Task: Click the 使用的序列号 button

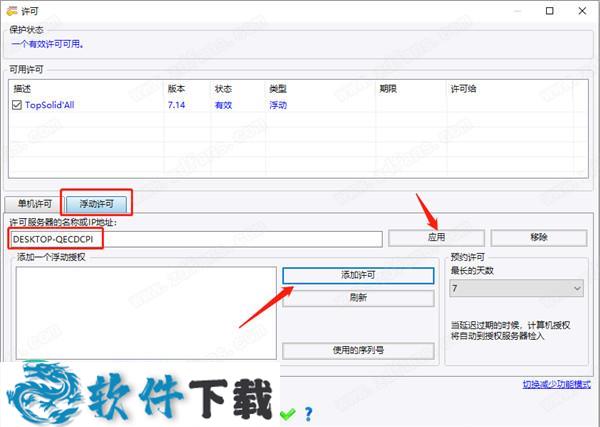Action: click(x=358, y=350)
